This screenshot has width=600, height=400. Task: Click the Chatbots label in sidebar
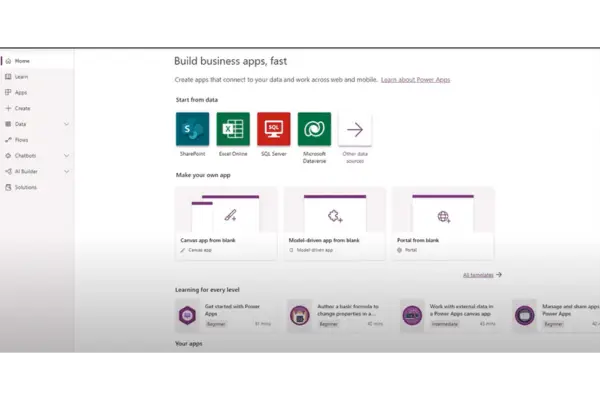point(25,156)
